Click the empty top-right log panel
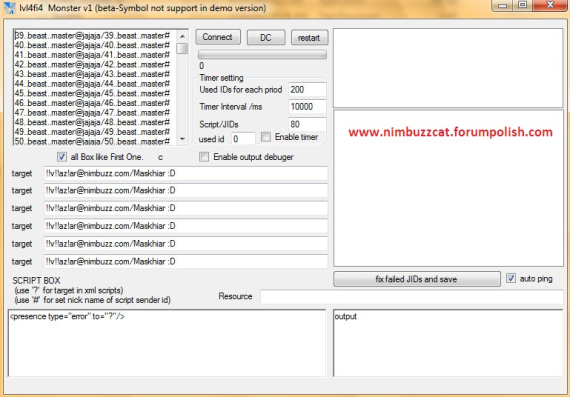Screen dimensions: 570x397 (x=448, y=68)
